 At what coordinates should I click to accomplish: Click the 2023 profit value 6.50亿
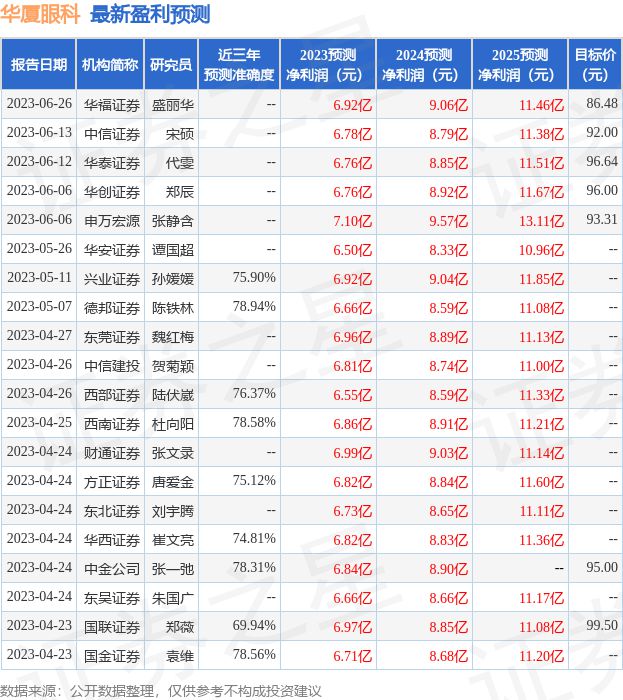[x=353, y=250]
